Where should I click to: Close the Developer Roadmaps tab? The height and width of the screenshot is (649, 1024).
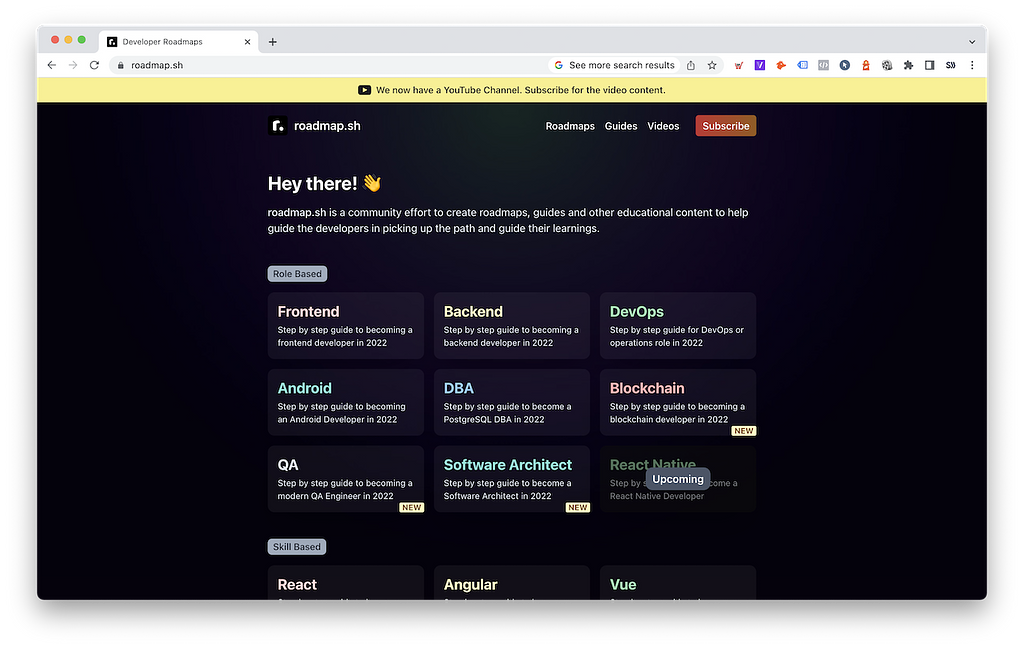248,42
